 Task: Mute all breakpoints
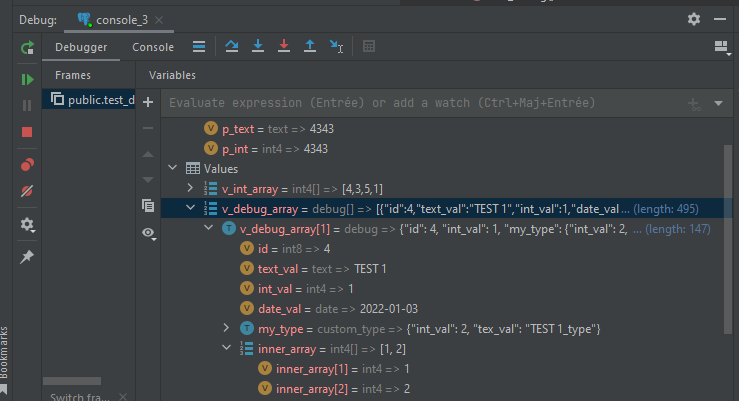(x=27, y=191)
